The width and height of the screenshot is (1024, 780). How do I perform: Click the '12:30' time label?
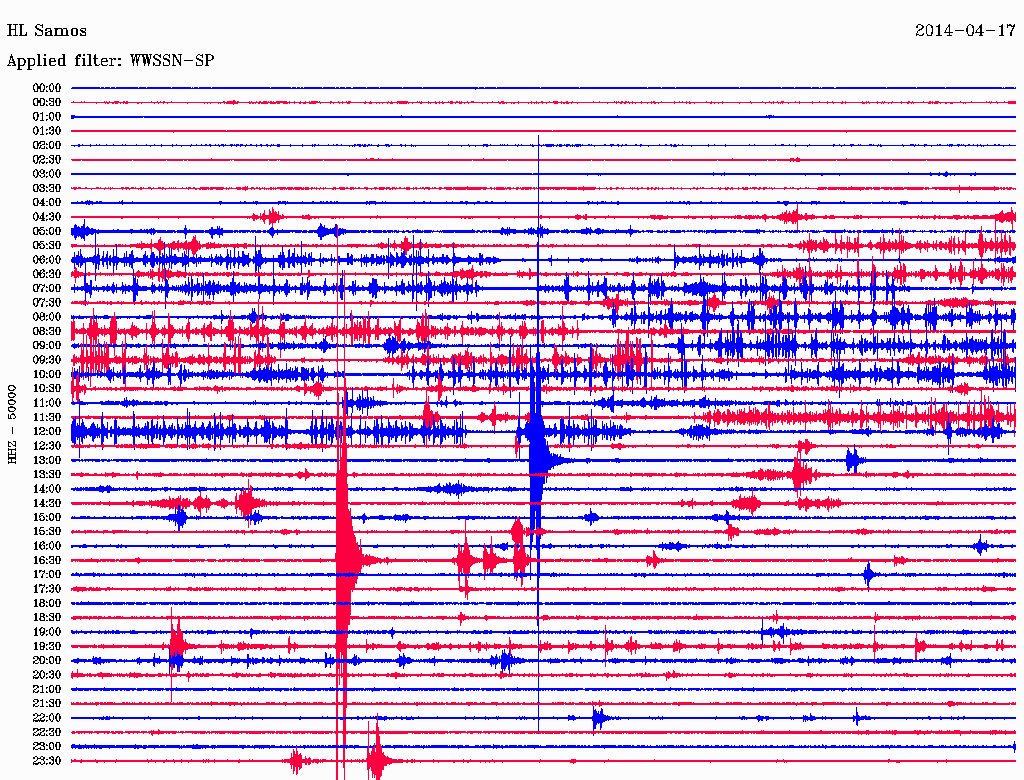point(47,446)
